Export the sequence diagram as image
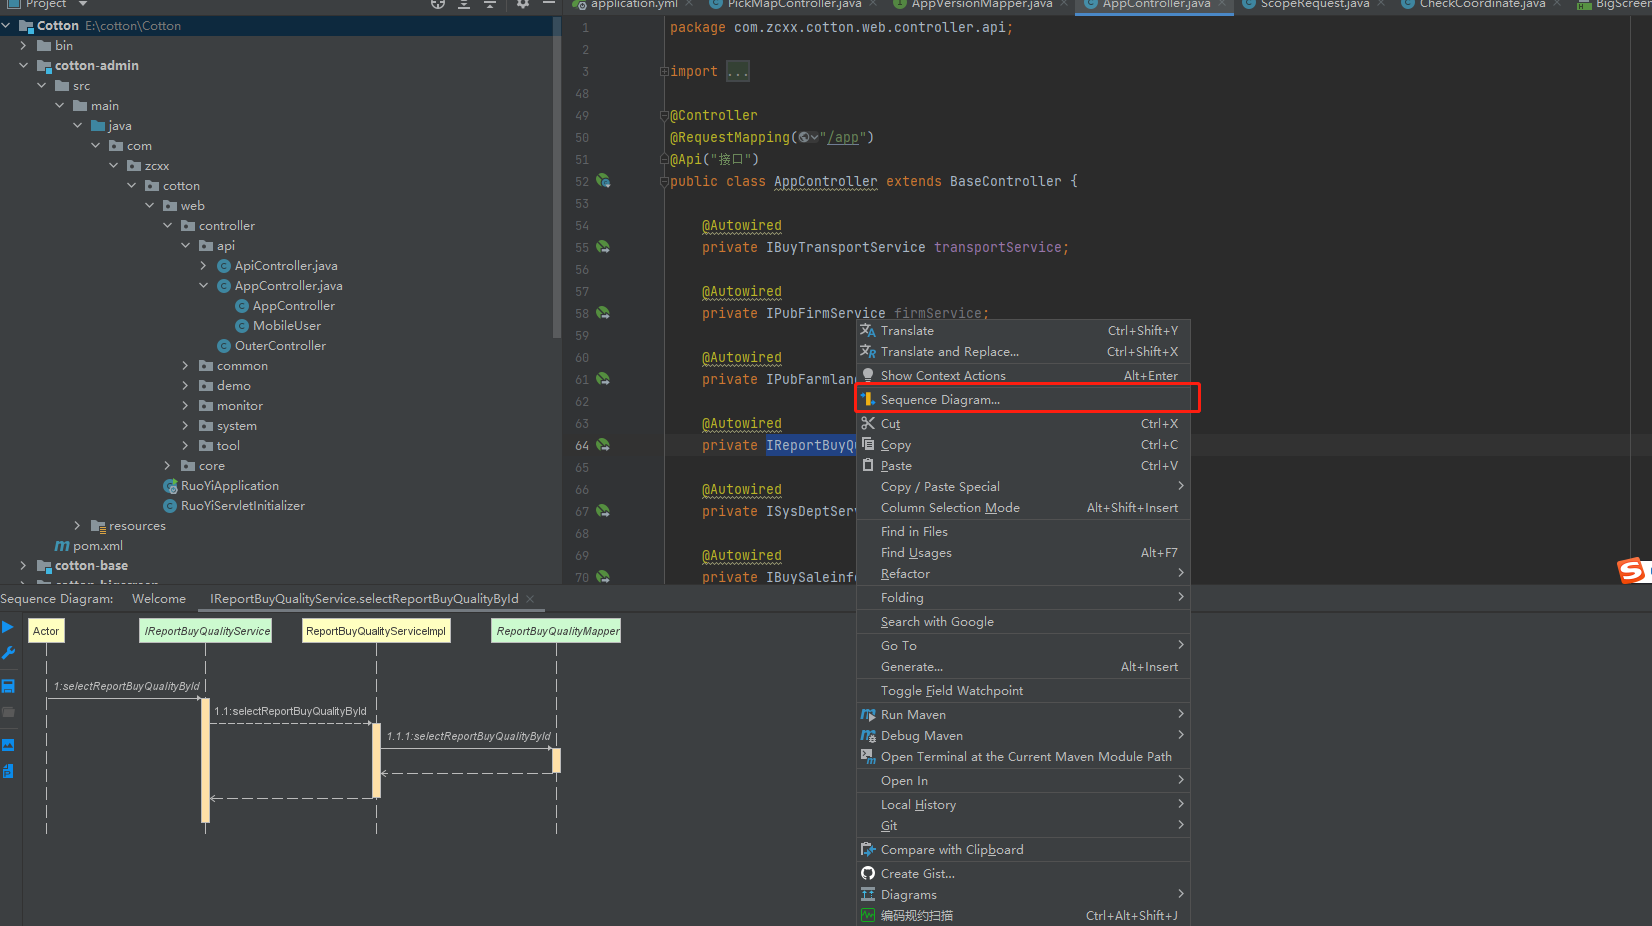The image size is (1652, 926). (8, 745)
